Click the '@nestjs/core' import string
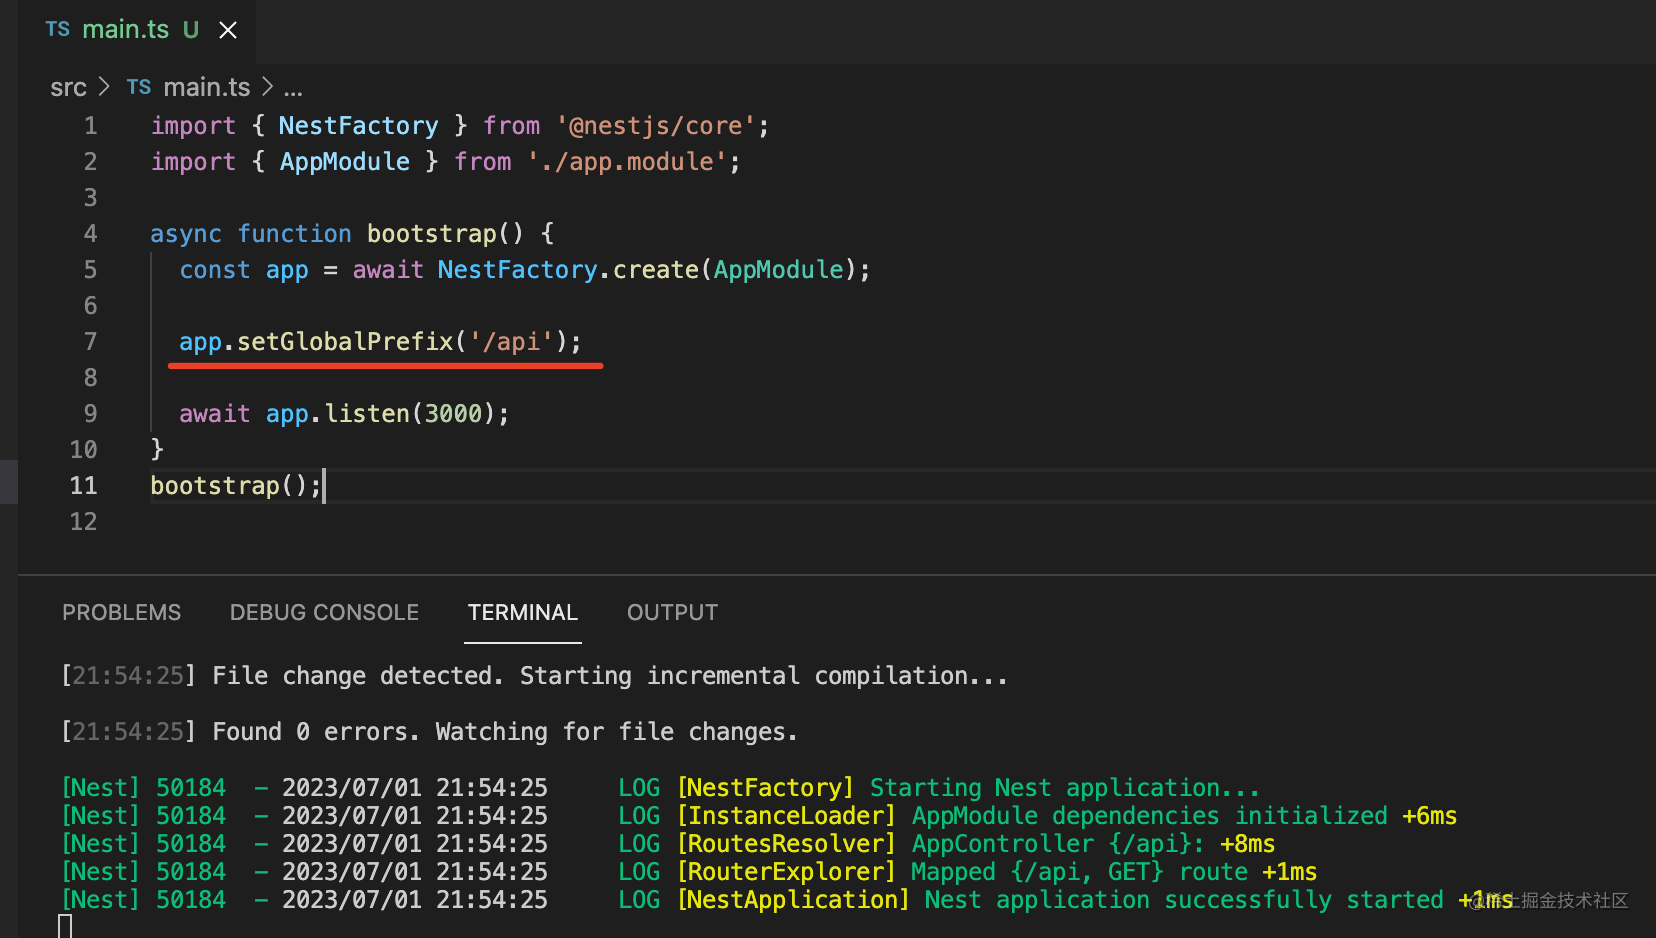The image size is (1656, 938). (656, 126)
